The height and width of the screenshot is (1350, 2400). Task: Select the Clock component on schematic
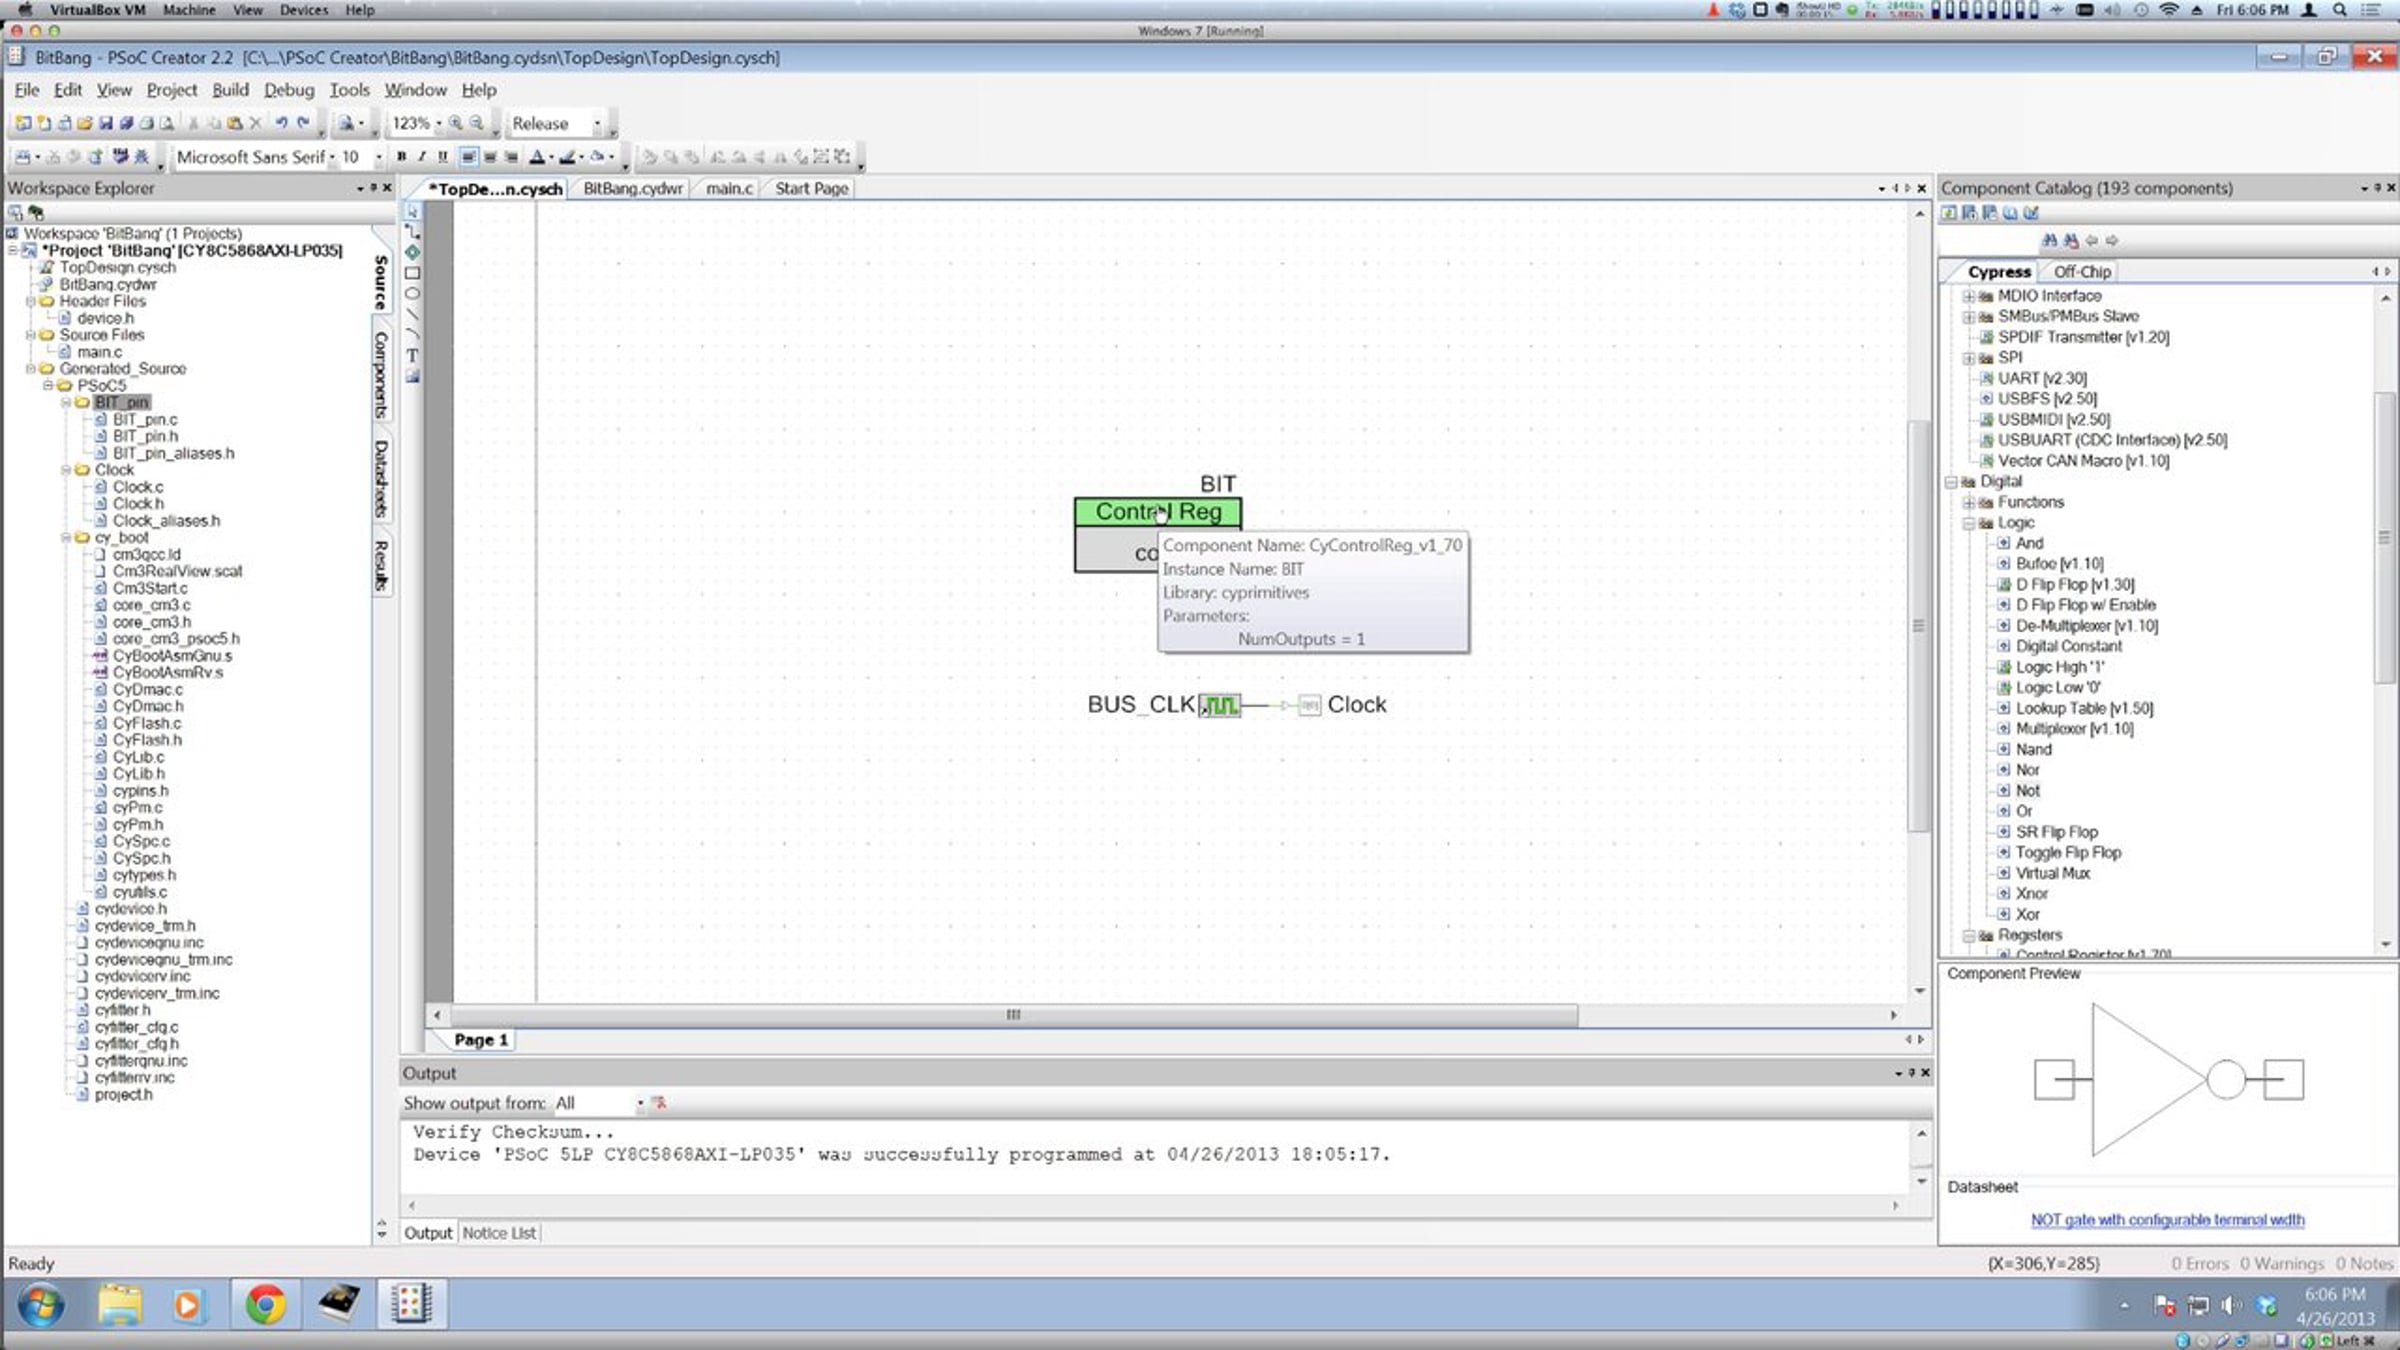click(x=1343, y=705)
